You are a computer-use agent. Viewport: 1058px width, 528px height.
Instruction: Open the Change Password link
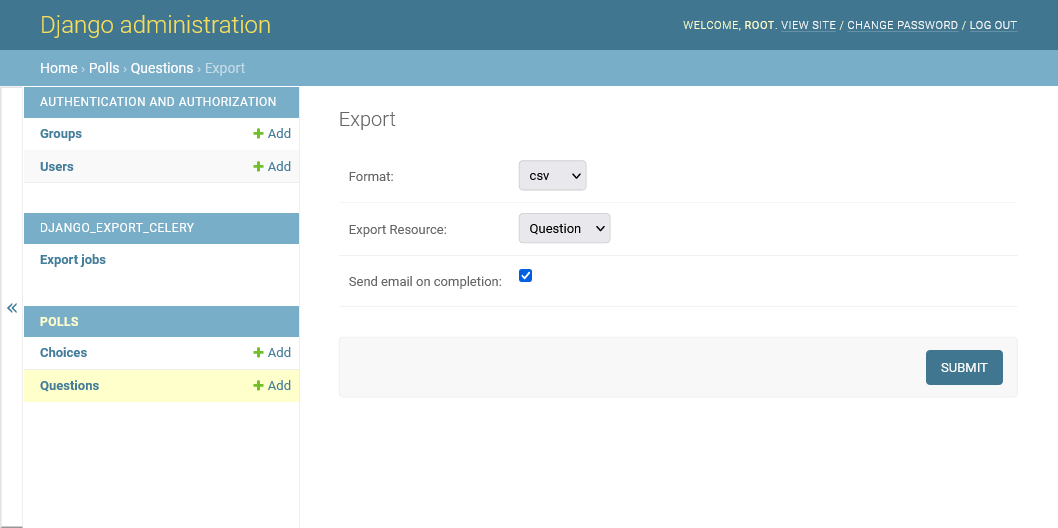pyautogui.click(x=903, y=26)
